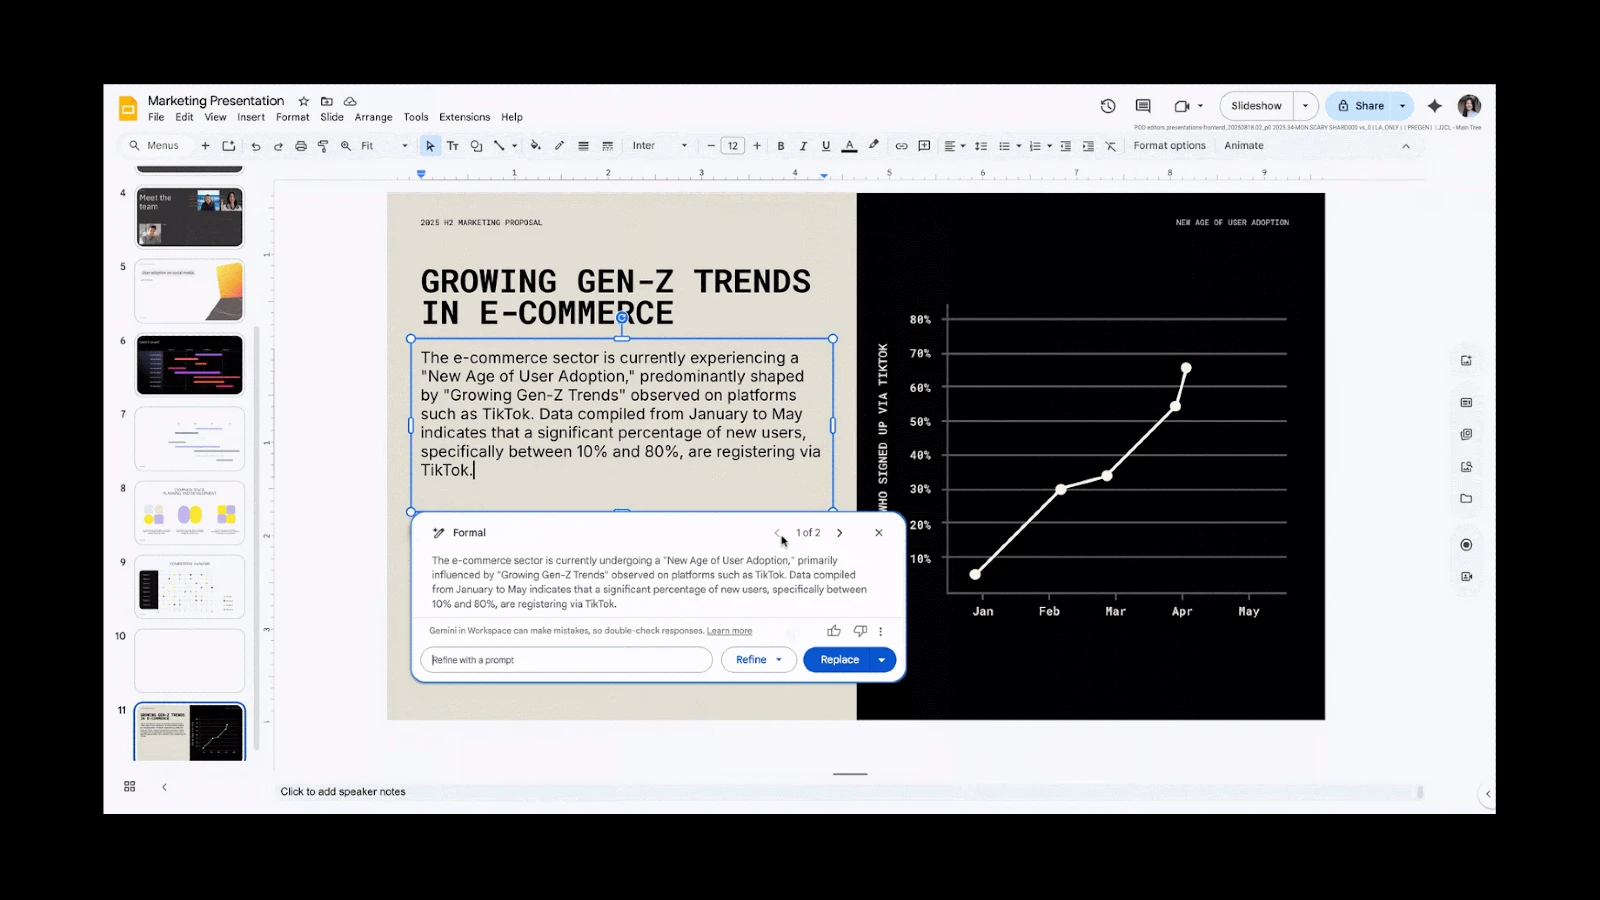Click the Menus search box
The width and height of the screenshot is (1600, 900).
coord(155,146)
